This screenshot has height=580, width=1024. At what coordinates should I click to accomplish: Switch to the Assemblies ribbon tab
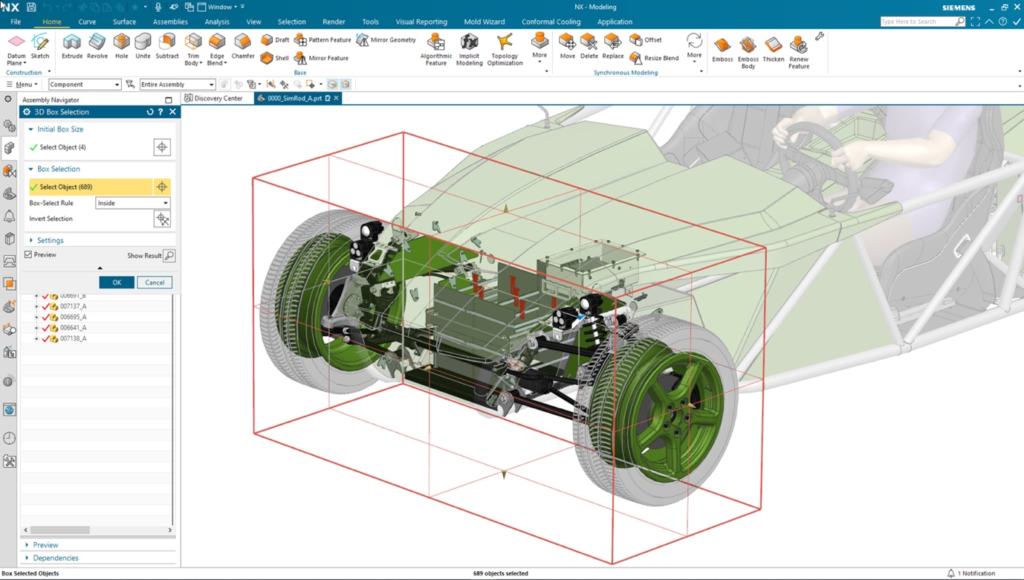click(170, 21)
